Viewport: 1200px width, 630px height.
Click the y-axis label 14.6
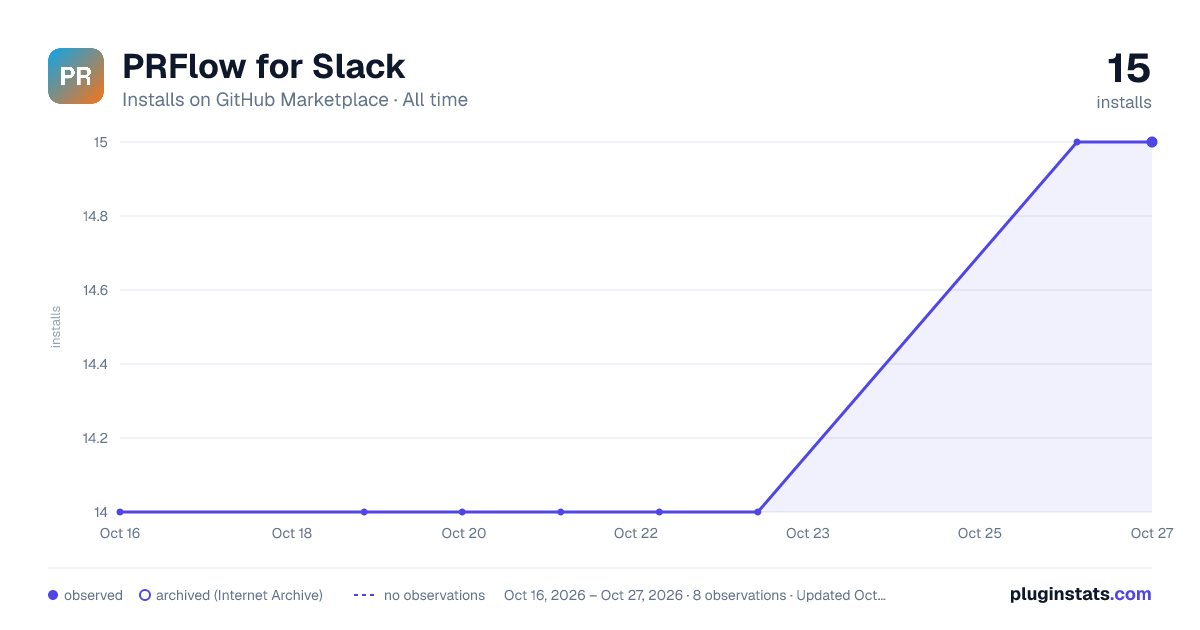pos(96,290)
